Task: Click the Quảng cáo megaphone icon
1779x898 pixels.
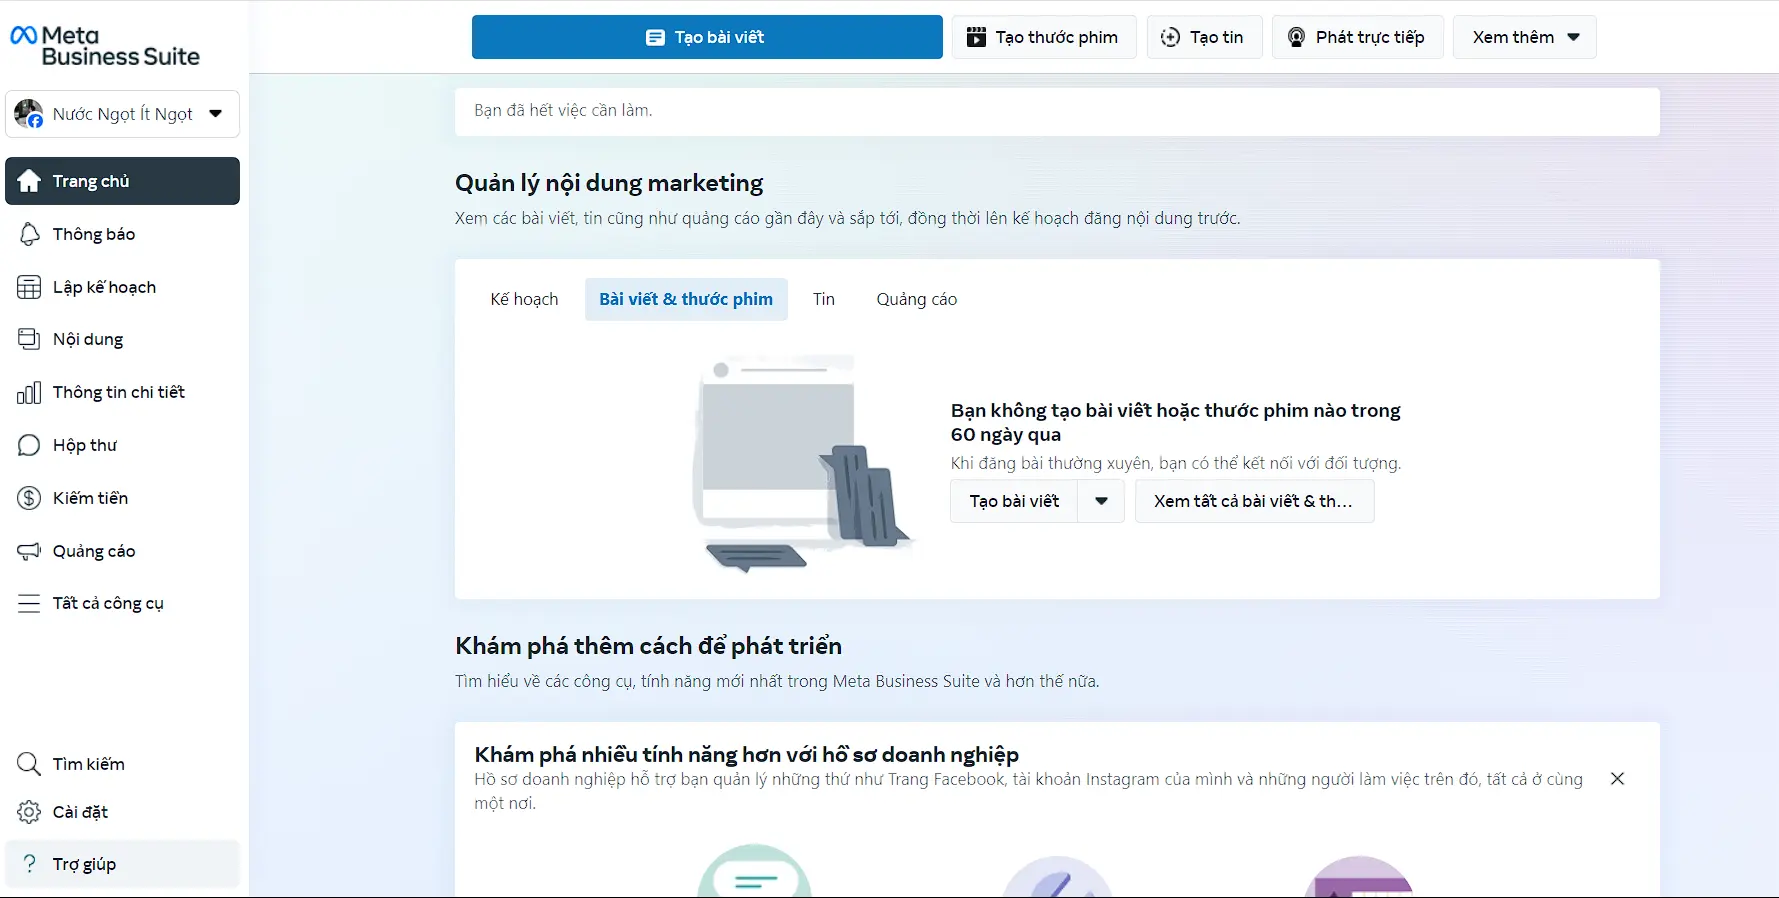Action: point(29,551)
